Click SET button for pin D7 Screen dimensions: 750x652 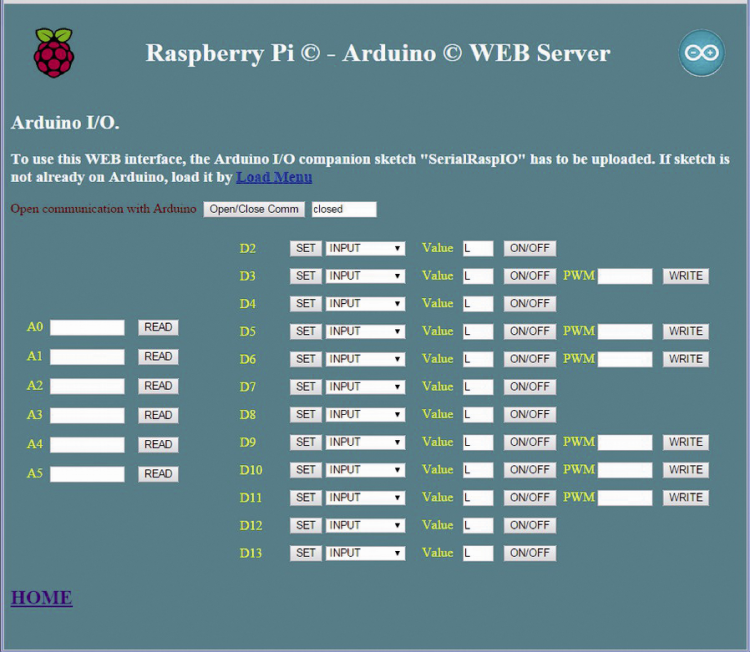[306, 387]
